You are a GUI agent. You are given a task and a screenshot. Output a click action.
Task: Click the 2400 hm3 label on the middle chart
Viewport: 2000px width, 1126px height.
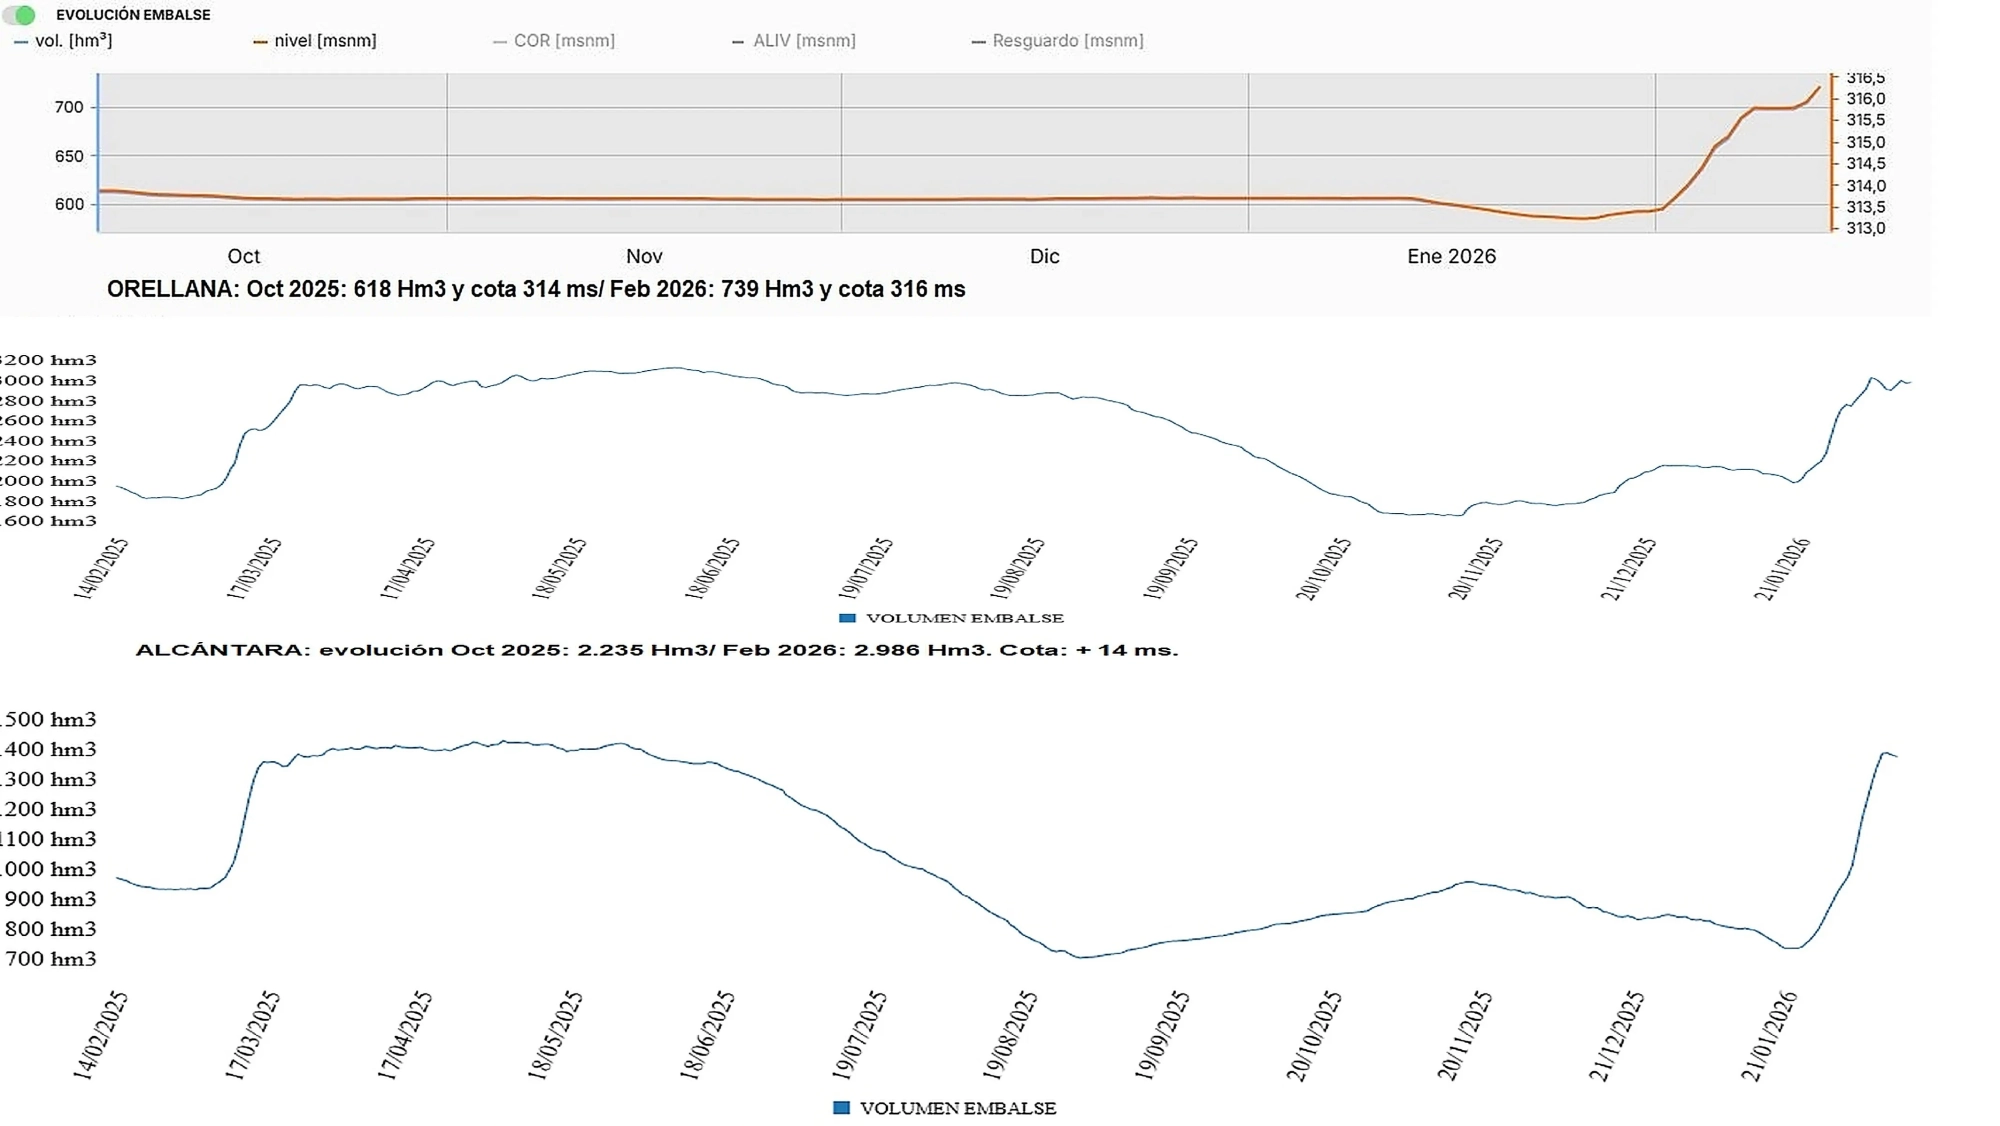point(48,441)
